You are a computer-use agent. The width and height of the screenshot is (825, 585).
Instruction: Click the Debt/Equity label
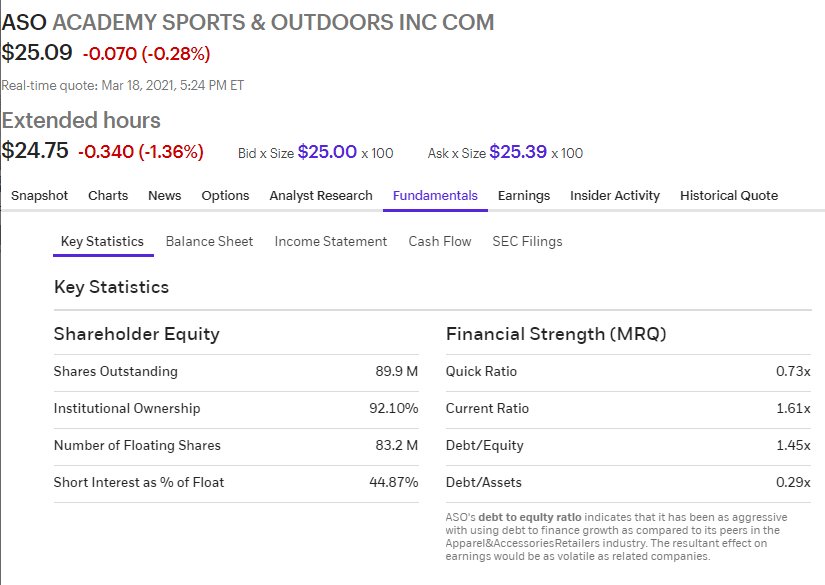(485, 446)
